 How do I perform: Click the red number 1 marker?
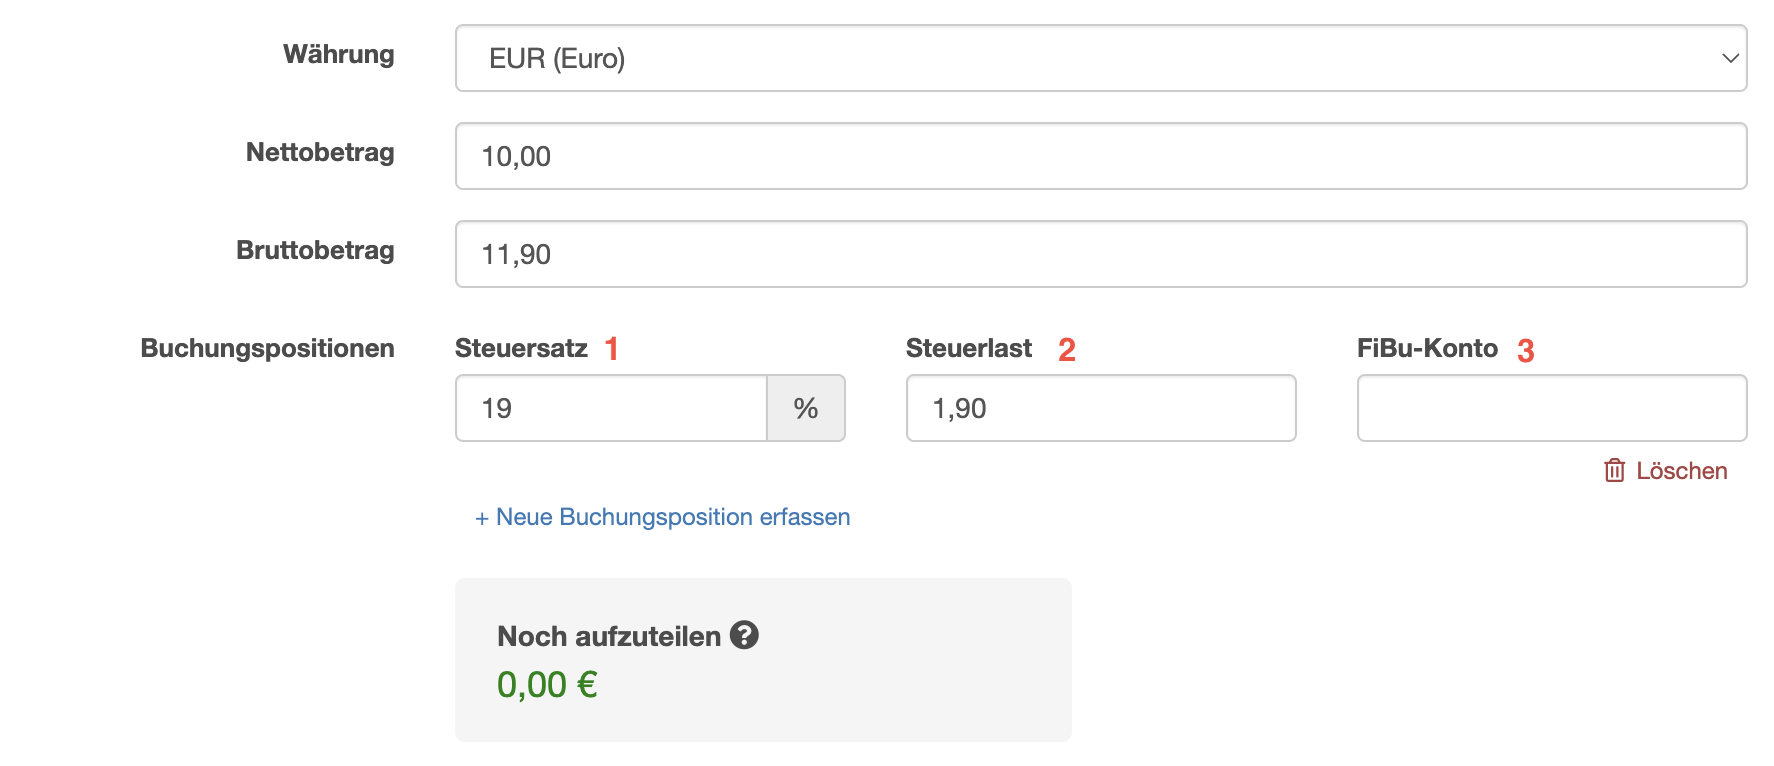click(x=612, y=349)
